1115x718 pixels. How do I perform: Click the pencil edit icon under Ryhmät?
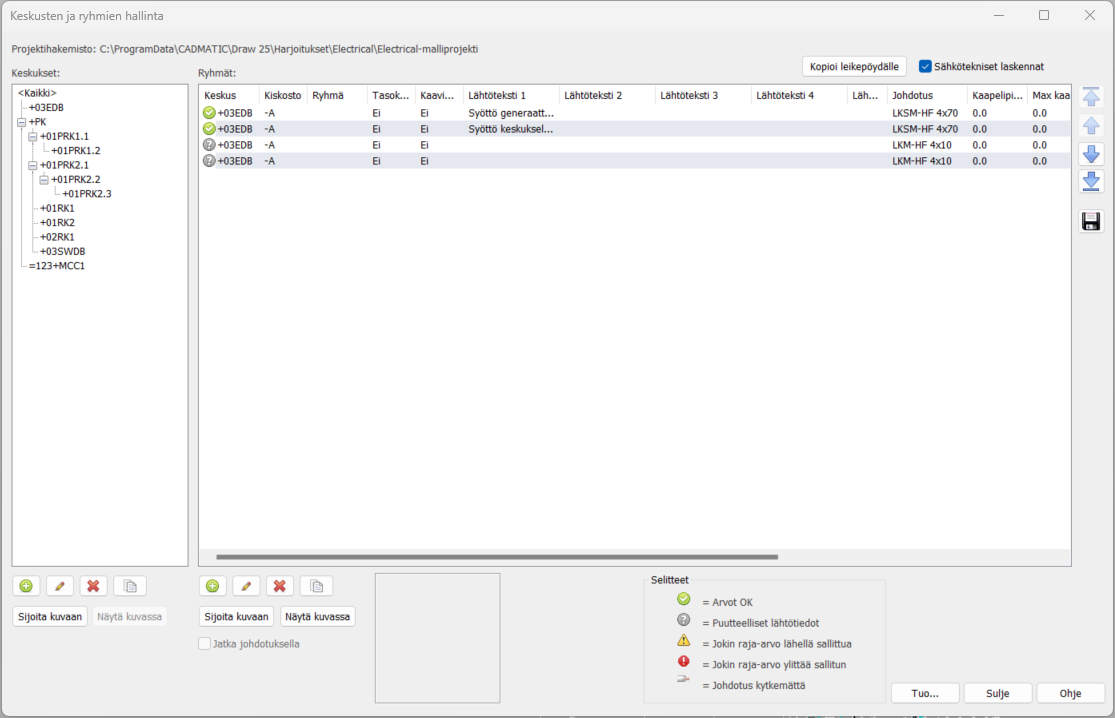[x=246, y=586]
